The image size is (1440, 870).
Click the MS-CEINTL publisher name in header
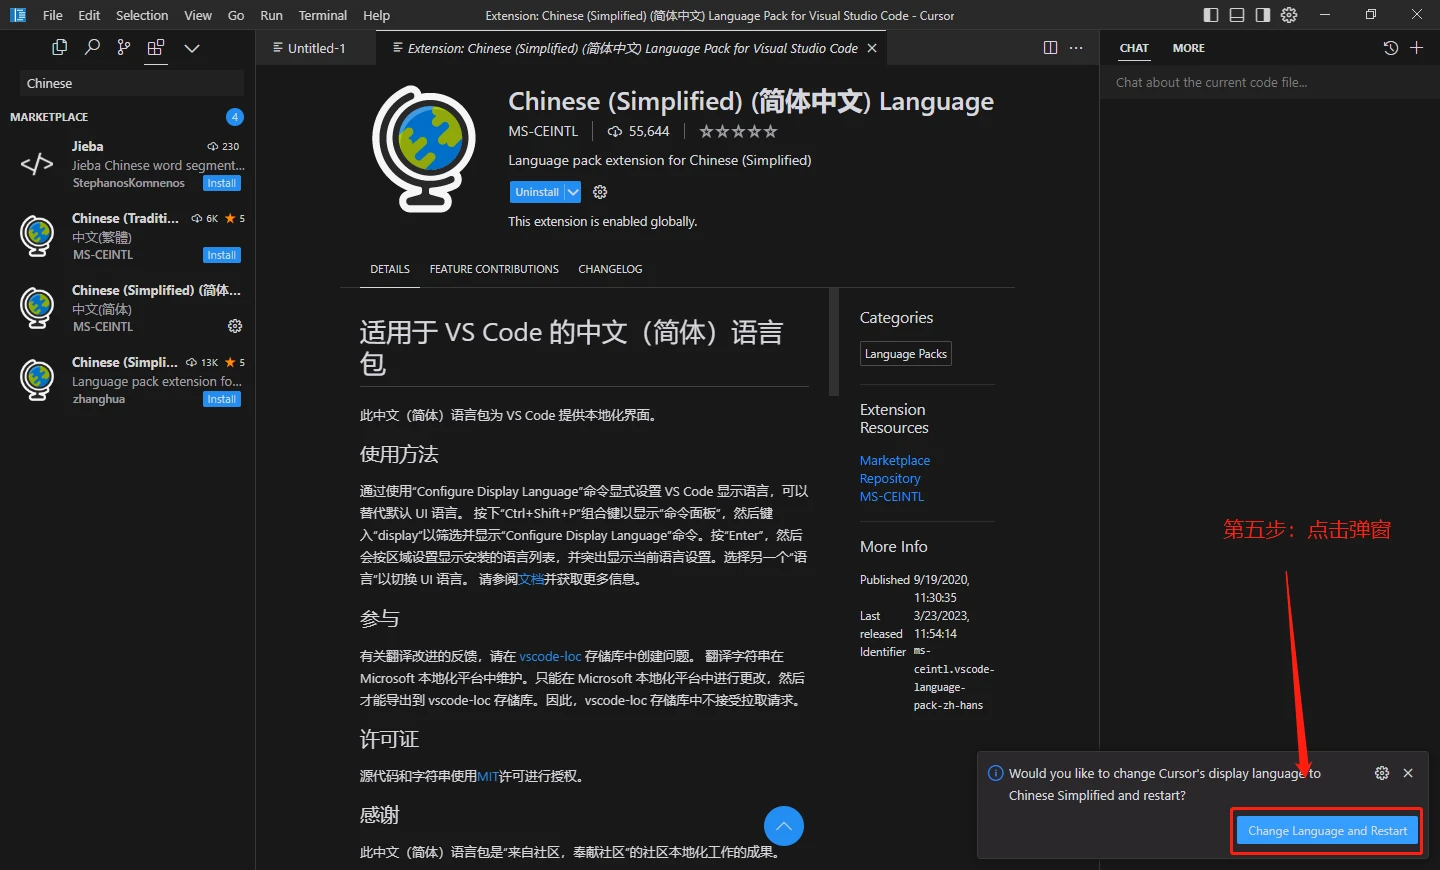(x=543, y=131)
